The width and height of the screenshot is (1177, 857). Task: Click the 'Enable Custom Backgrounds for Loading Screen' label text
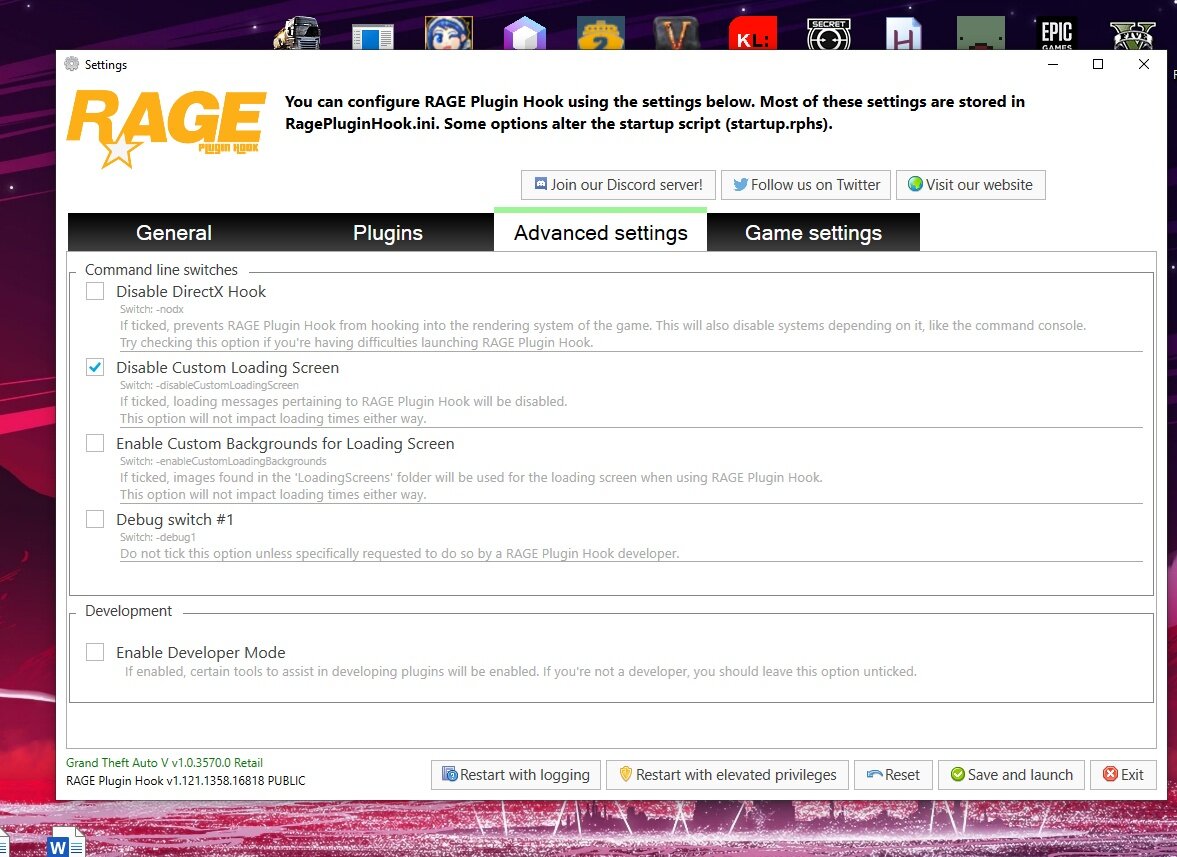(285, 444)
